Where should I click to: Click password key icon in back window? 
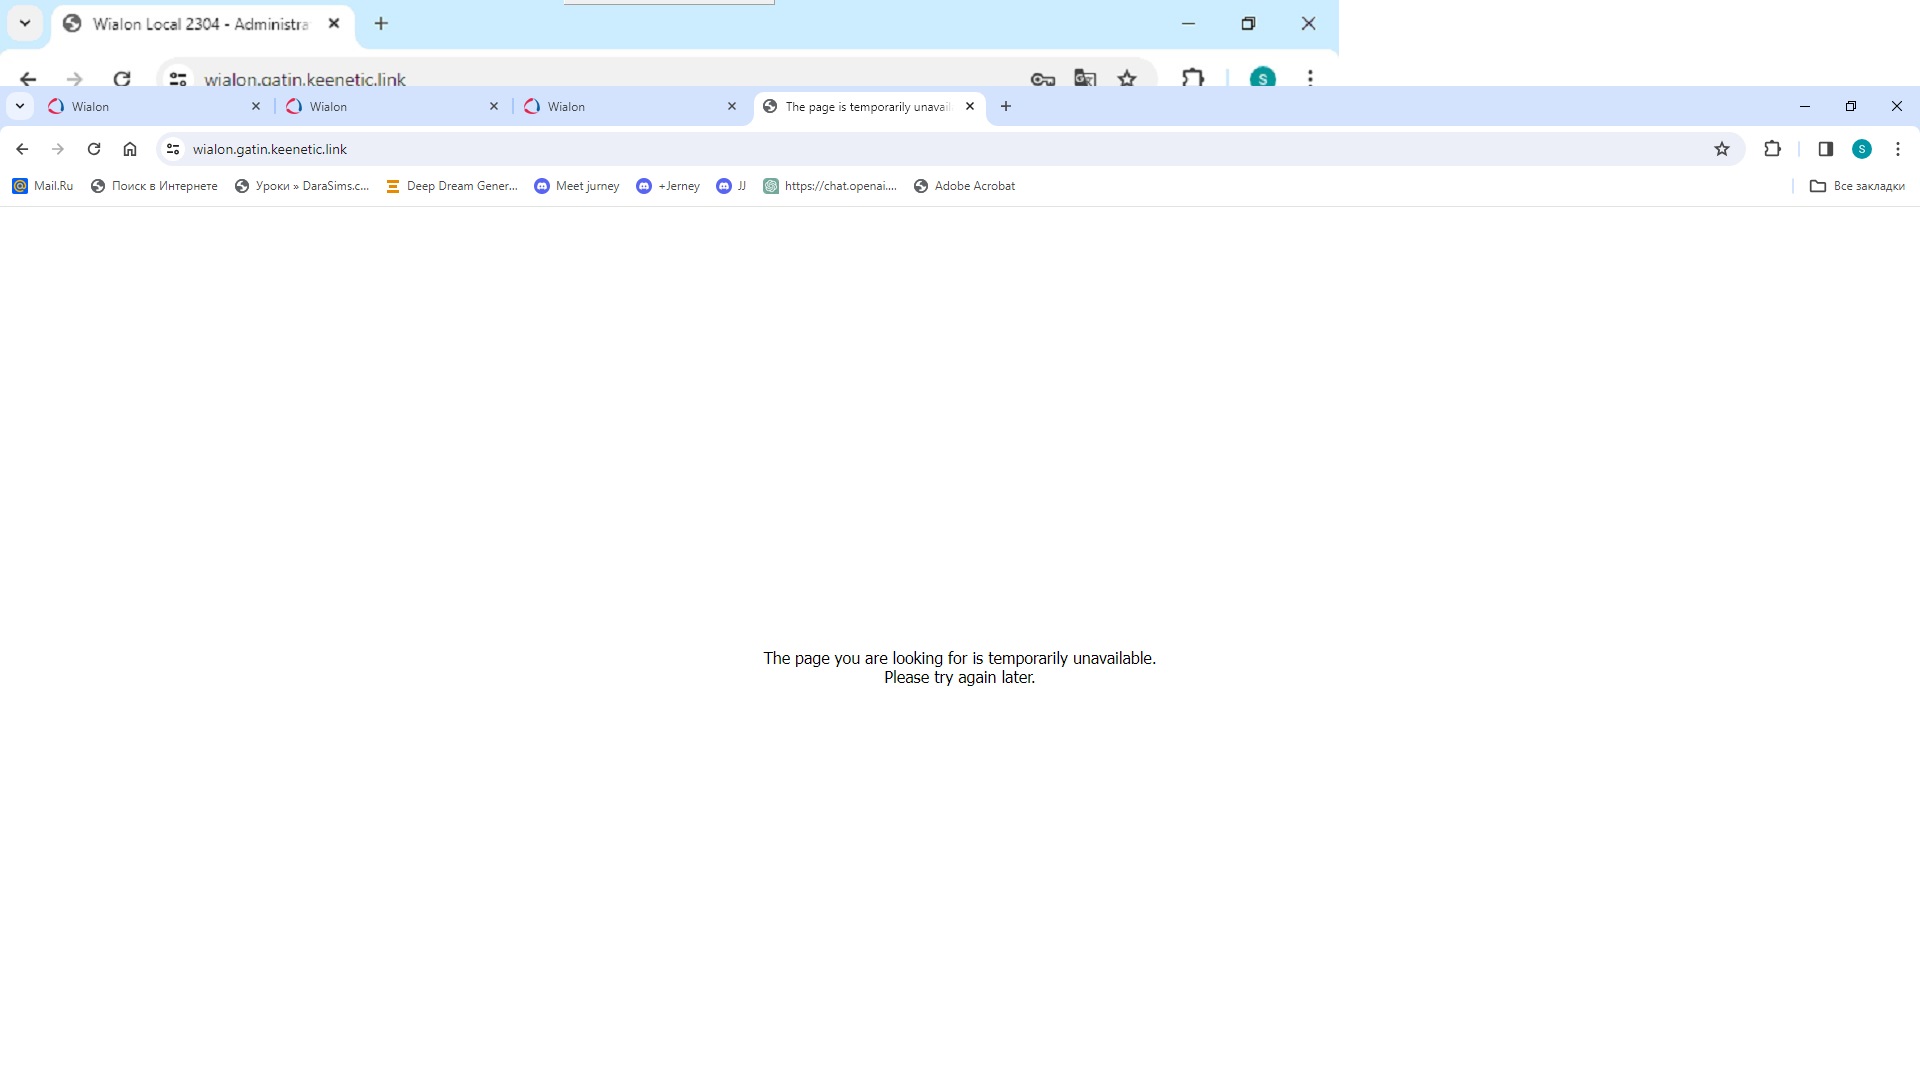(1042, 79)
